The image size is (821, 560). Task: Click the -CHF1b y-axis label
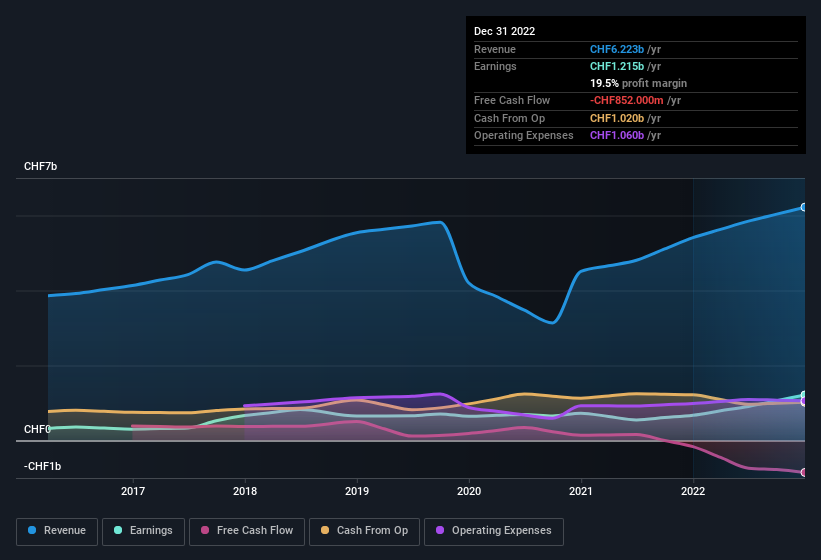click(42, 466)
